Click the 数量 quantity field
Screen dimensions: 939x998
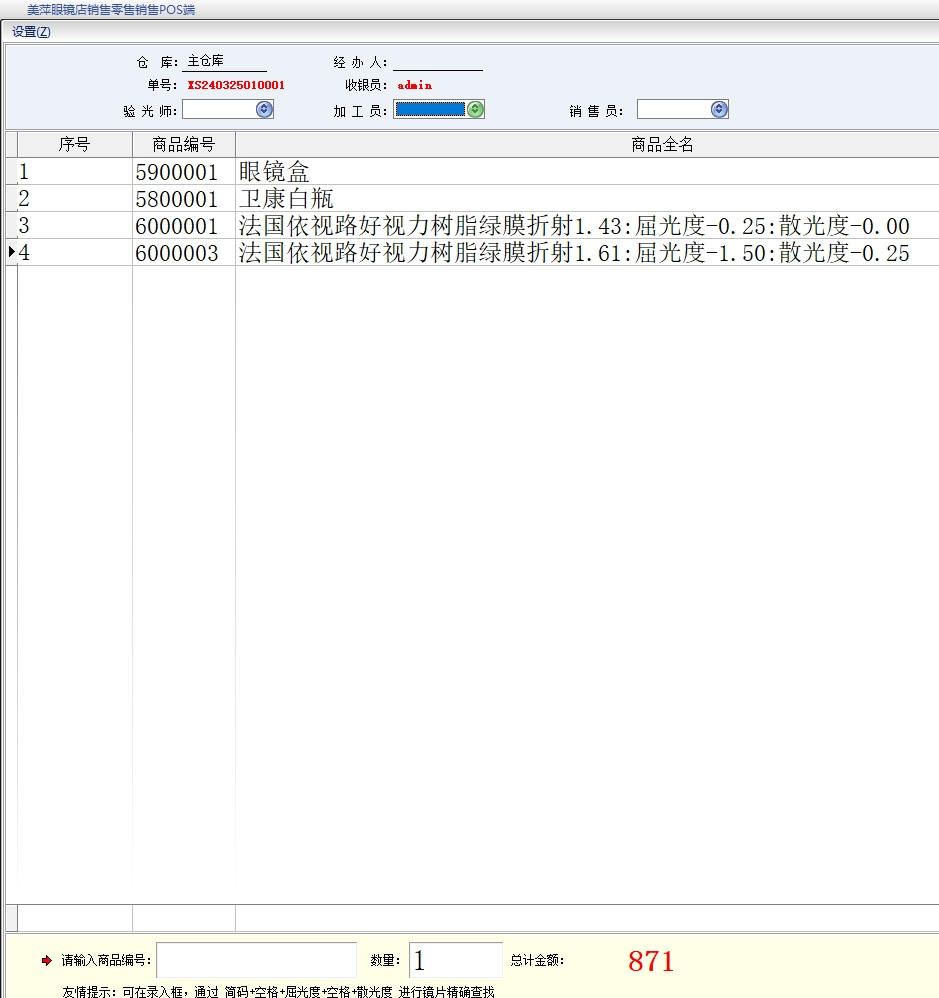455,961
